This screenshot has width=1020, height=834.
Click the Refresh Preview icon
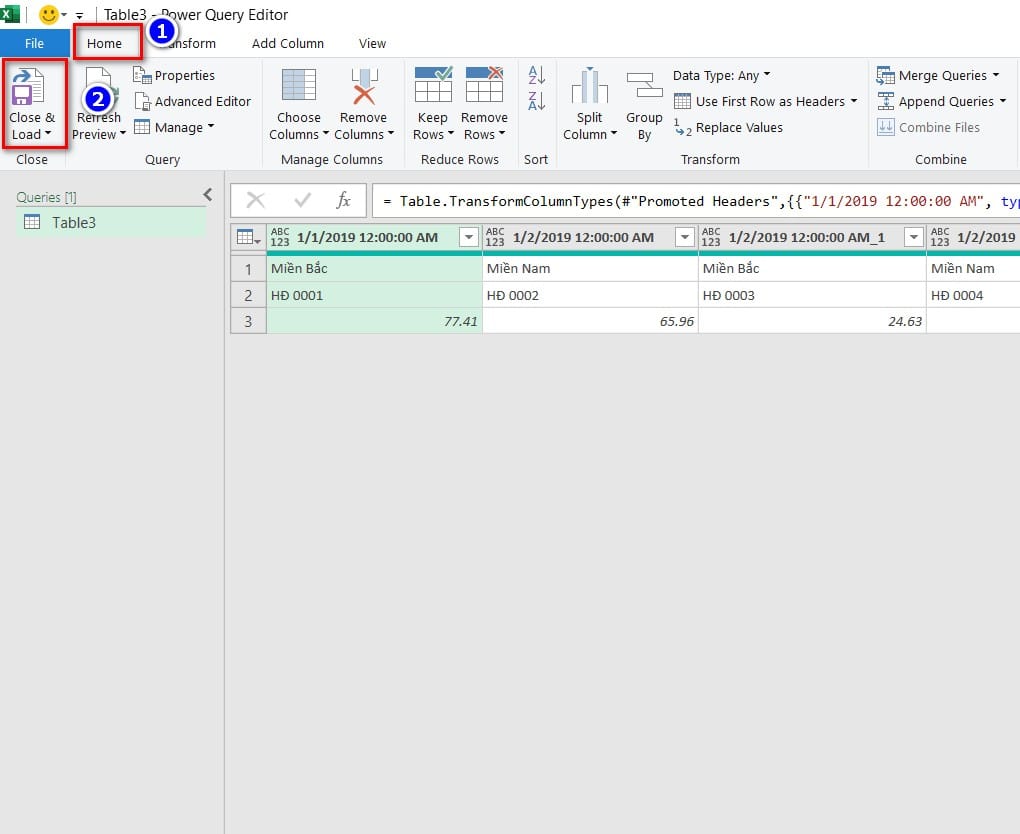(x=100, y=90)
